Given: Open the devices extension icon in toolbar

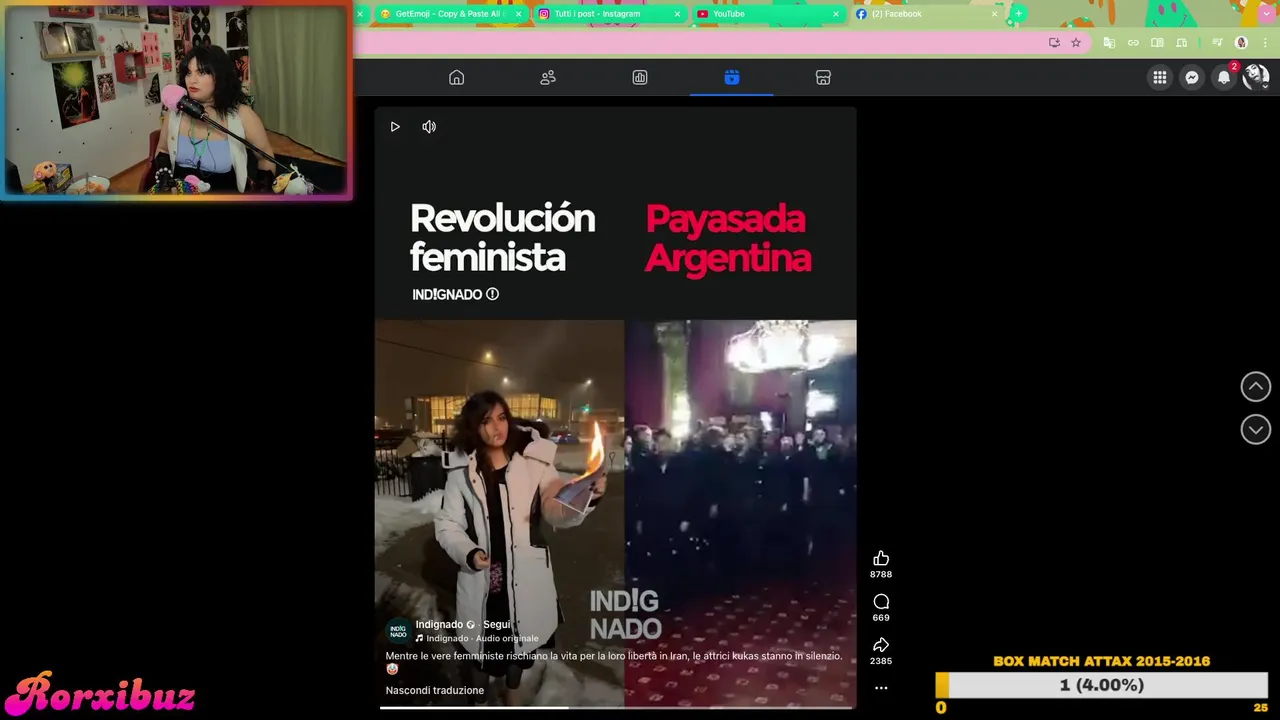Looking at the screenshot, I should tap(1181, 43).
